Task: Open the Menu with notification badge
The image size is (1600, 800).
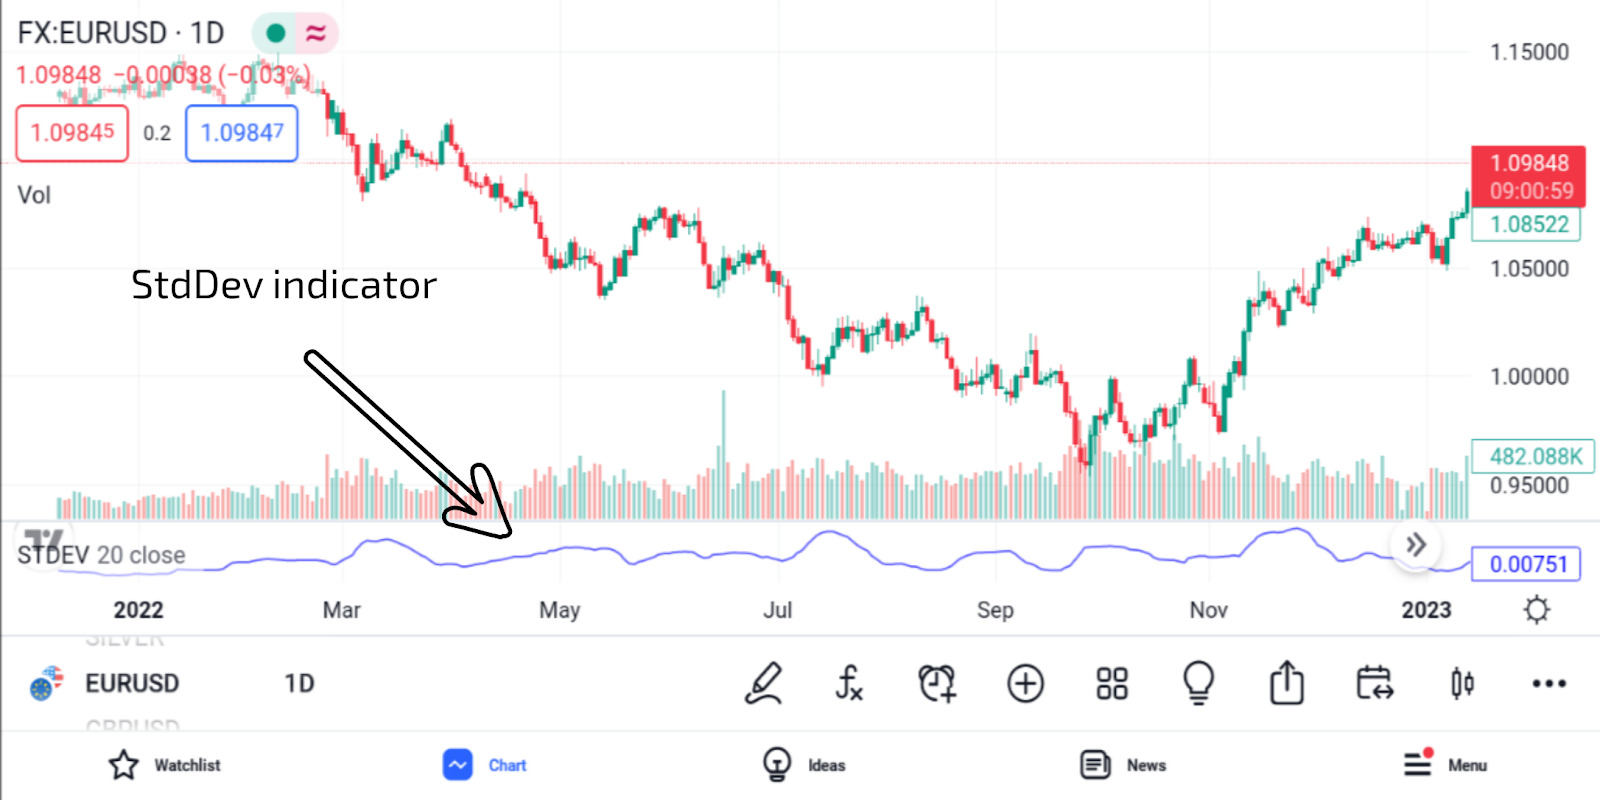Action: point(1444,765)
